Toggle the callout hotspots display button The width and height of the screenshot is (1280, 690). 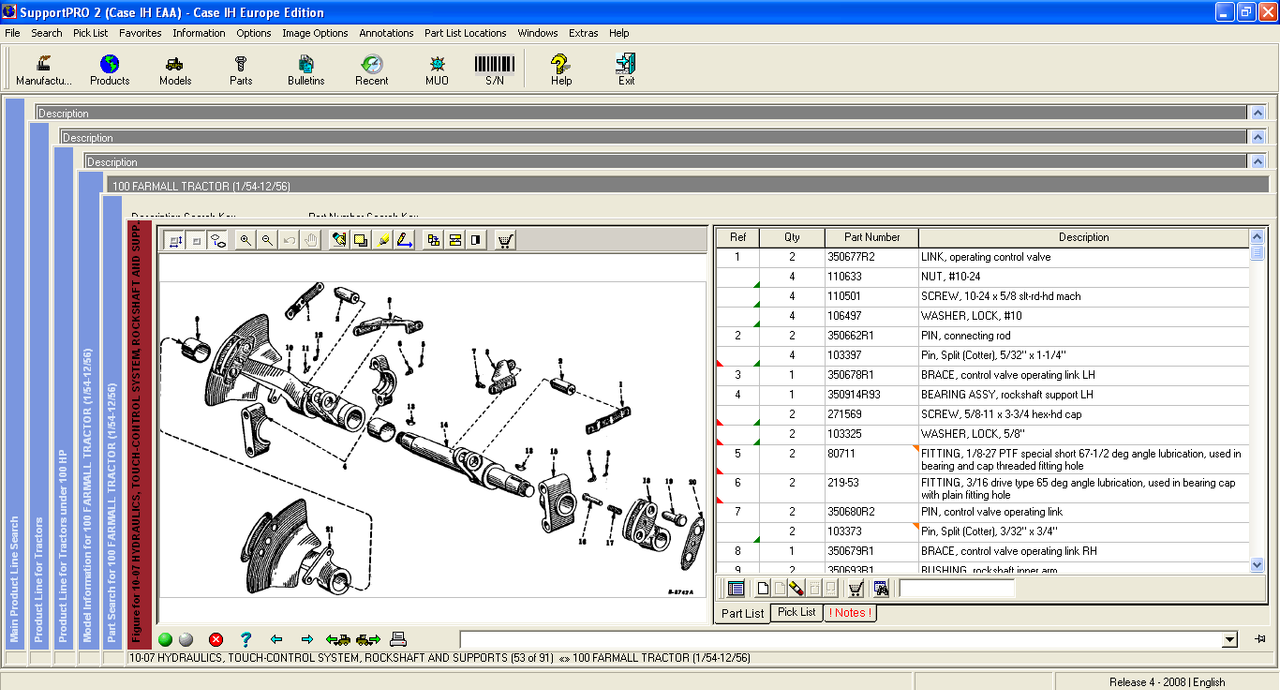[217, 240]
